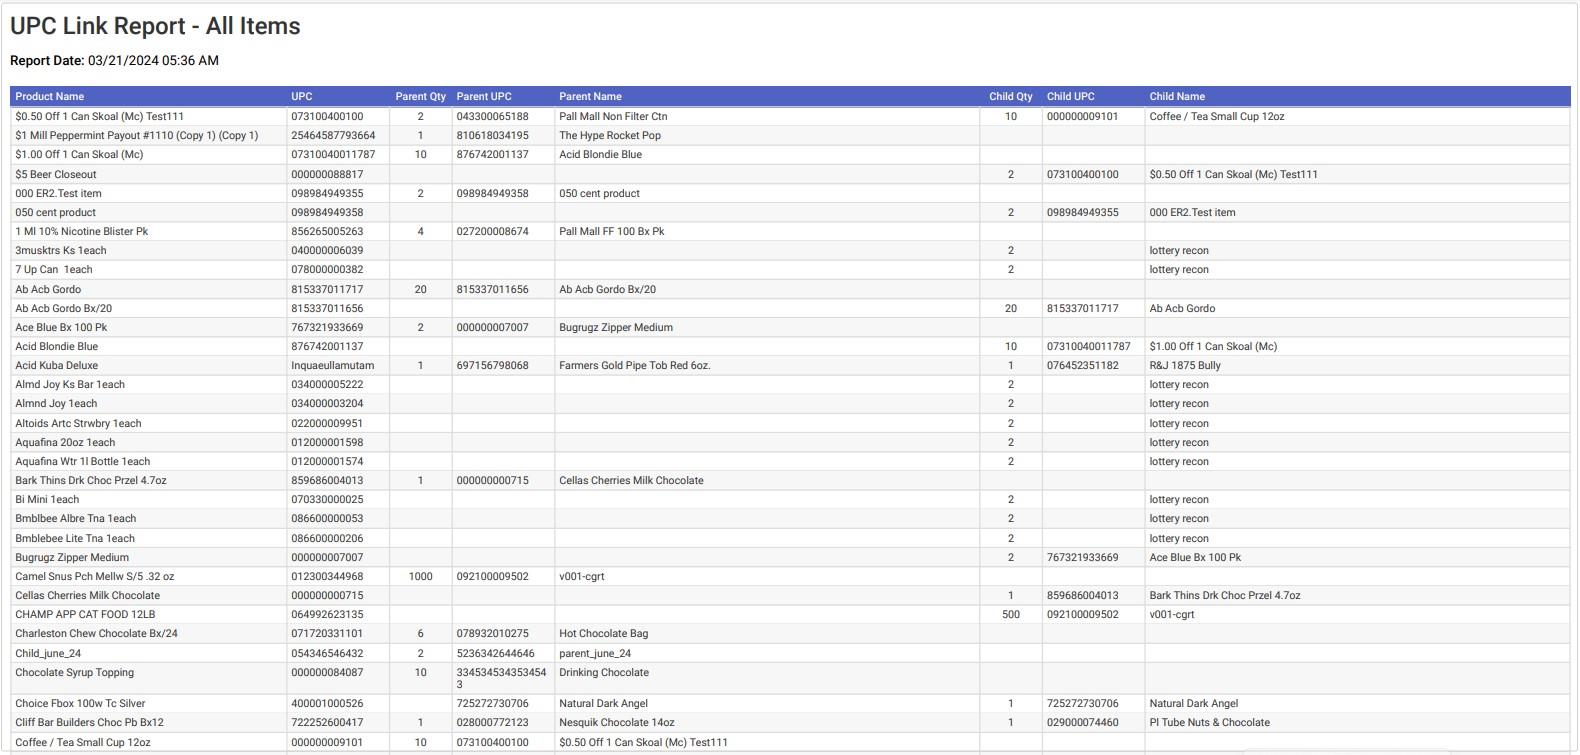Click child UPC 076452351182
The width and height of the screenshot is (1580, 755).
[1083, 366]
